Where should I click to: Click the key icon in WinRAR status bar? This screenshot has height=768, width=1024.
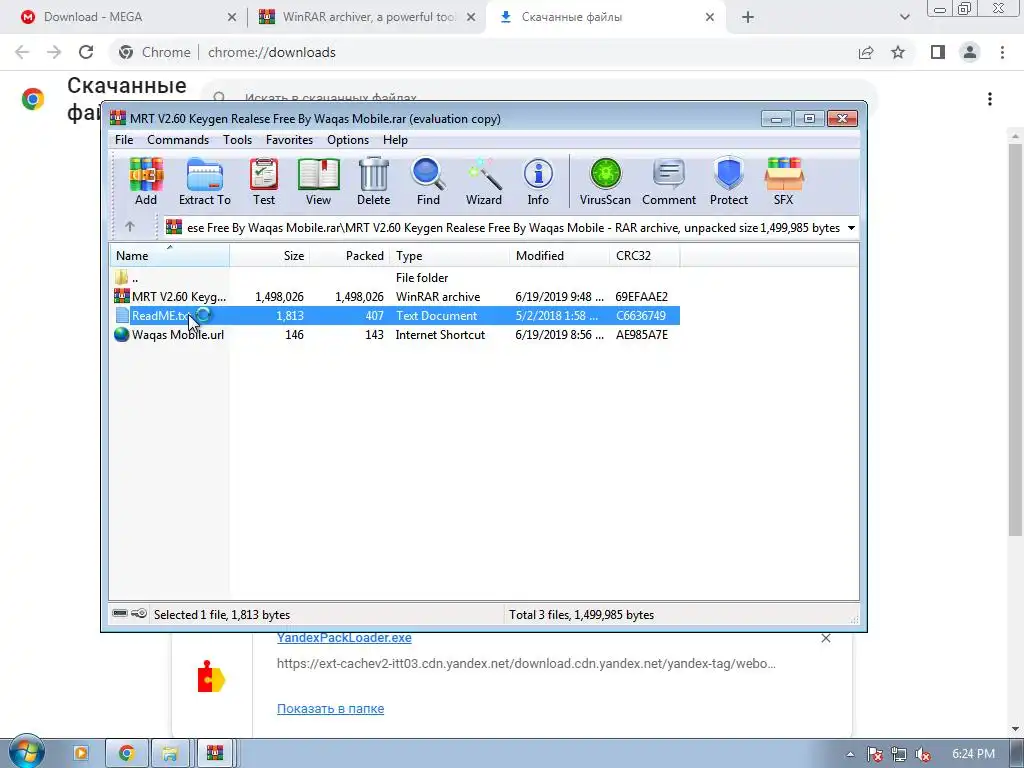pos(138,613)
